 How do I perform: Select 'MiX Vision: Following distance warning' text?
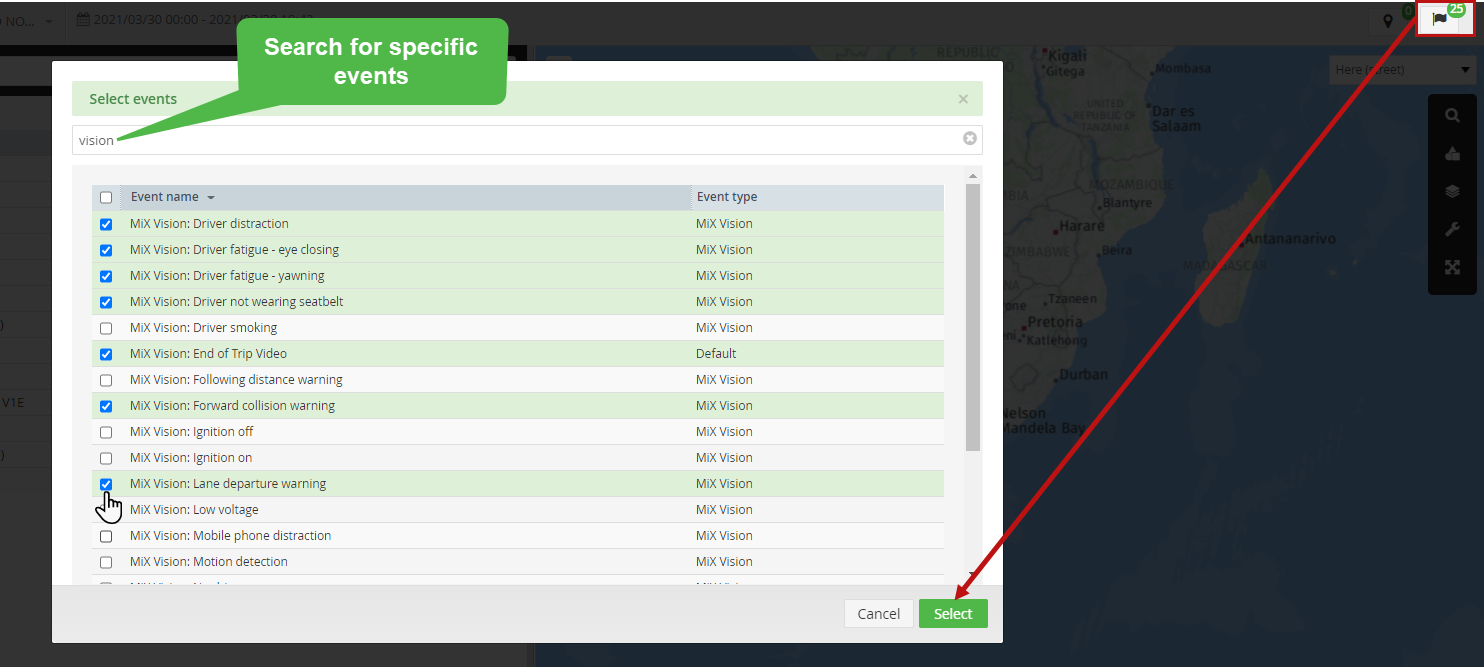point(236,380)
